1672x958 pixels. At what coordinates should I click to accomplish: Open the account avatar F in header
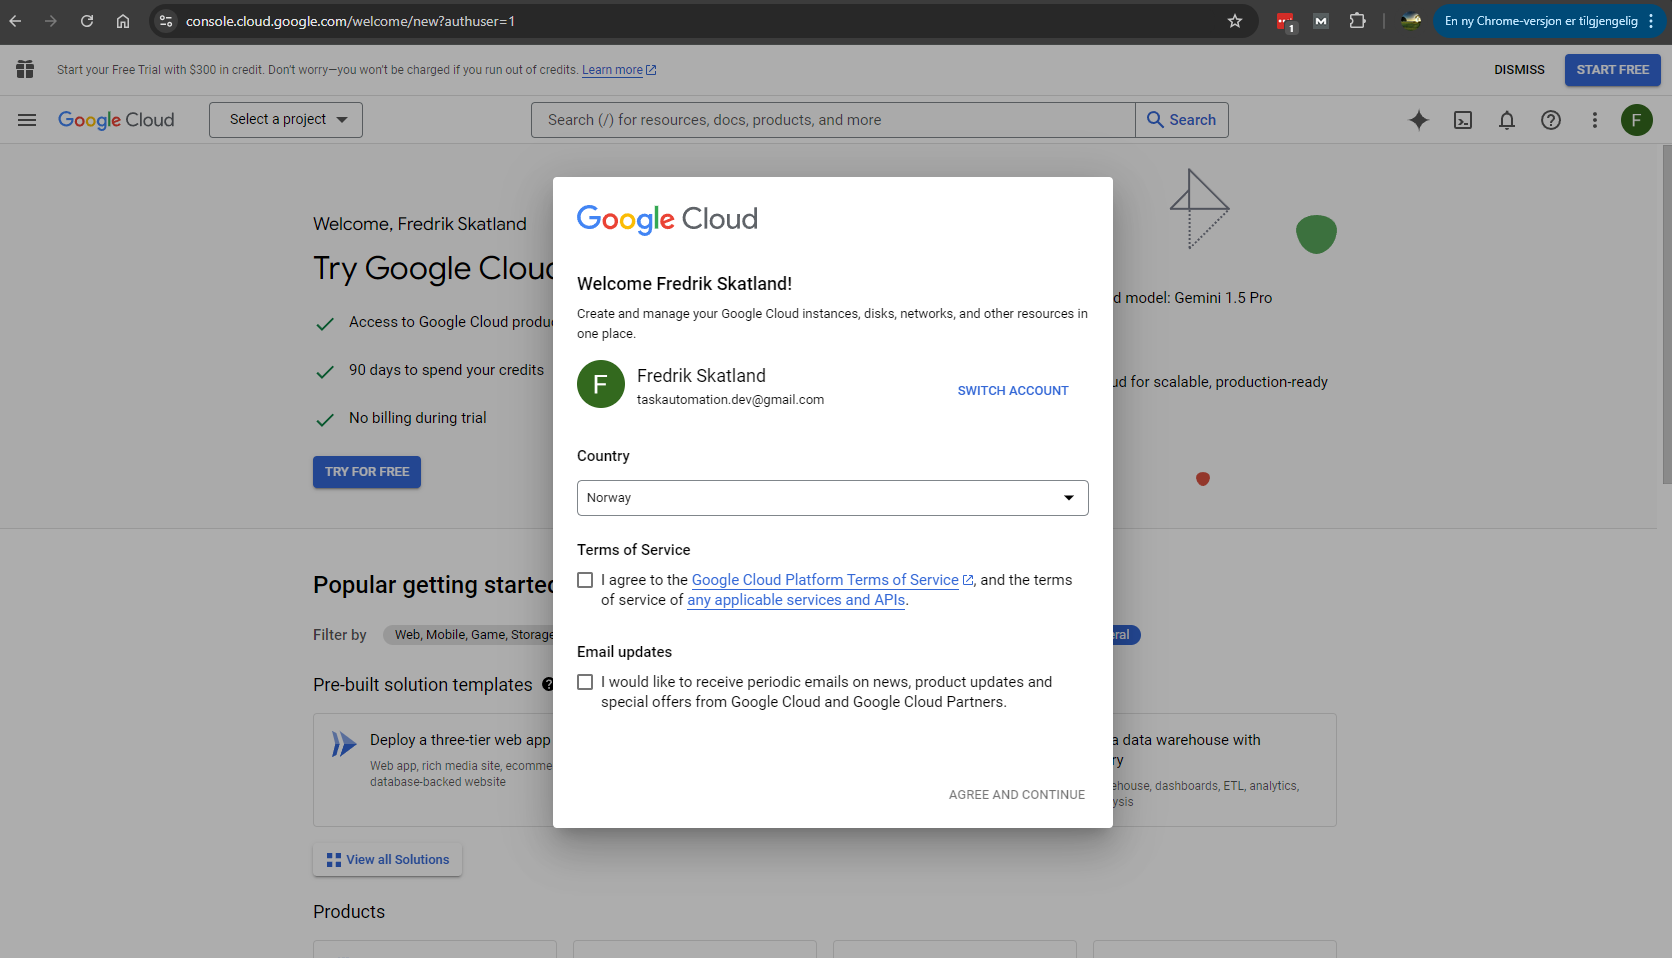(x=1637, y=120)
